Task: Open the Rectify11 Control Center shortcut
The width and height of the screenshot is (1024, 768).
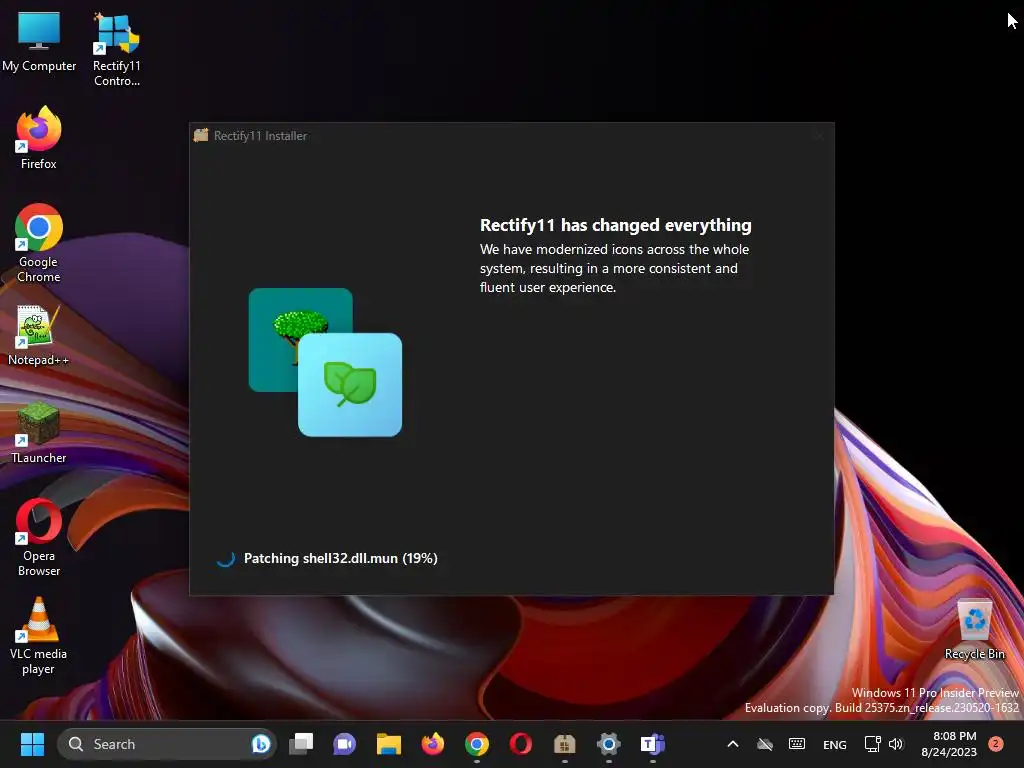Action: pyautogui.click(x=116, y=49)
